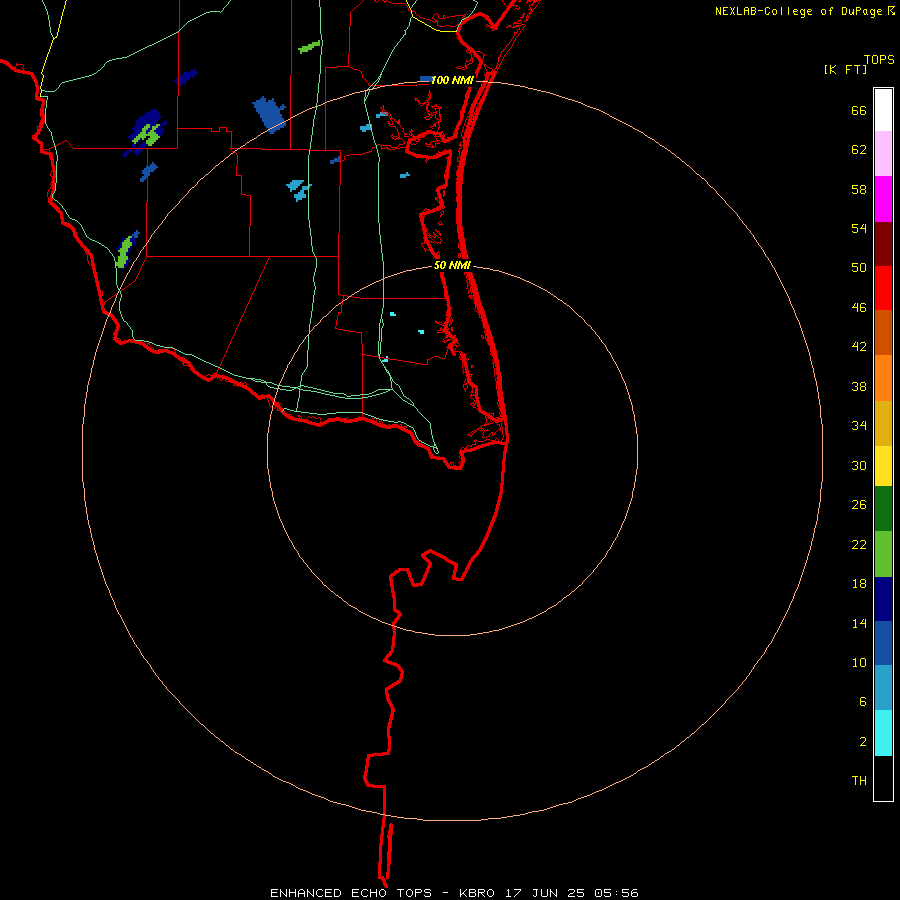900x900 pixels.
Task: Click the legend value 54
Action: click(x=859, y=228)
